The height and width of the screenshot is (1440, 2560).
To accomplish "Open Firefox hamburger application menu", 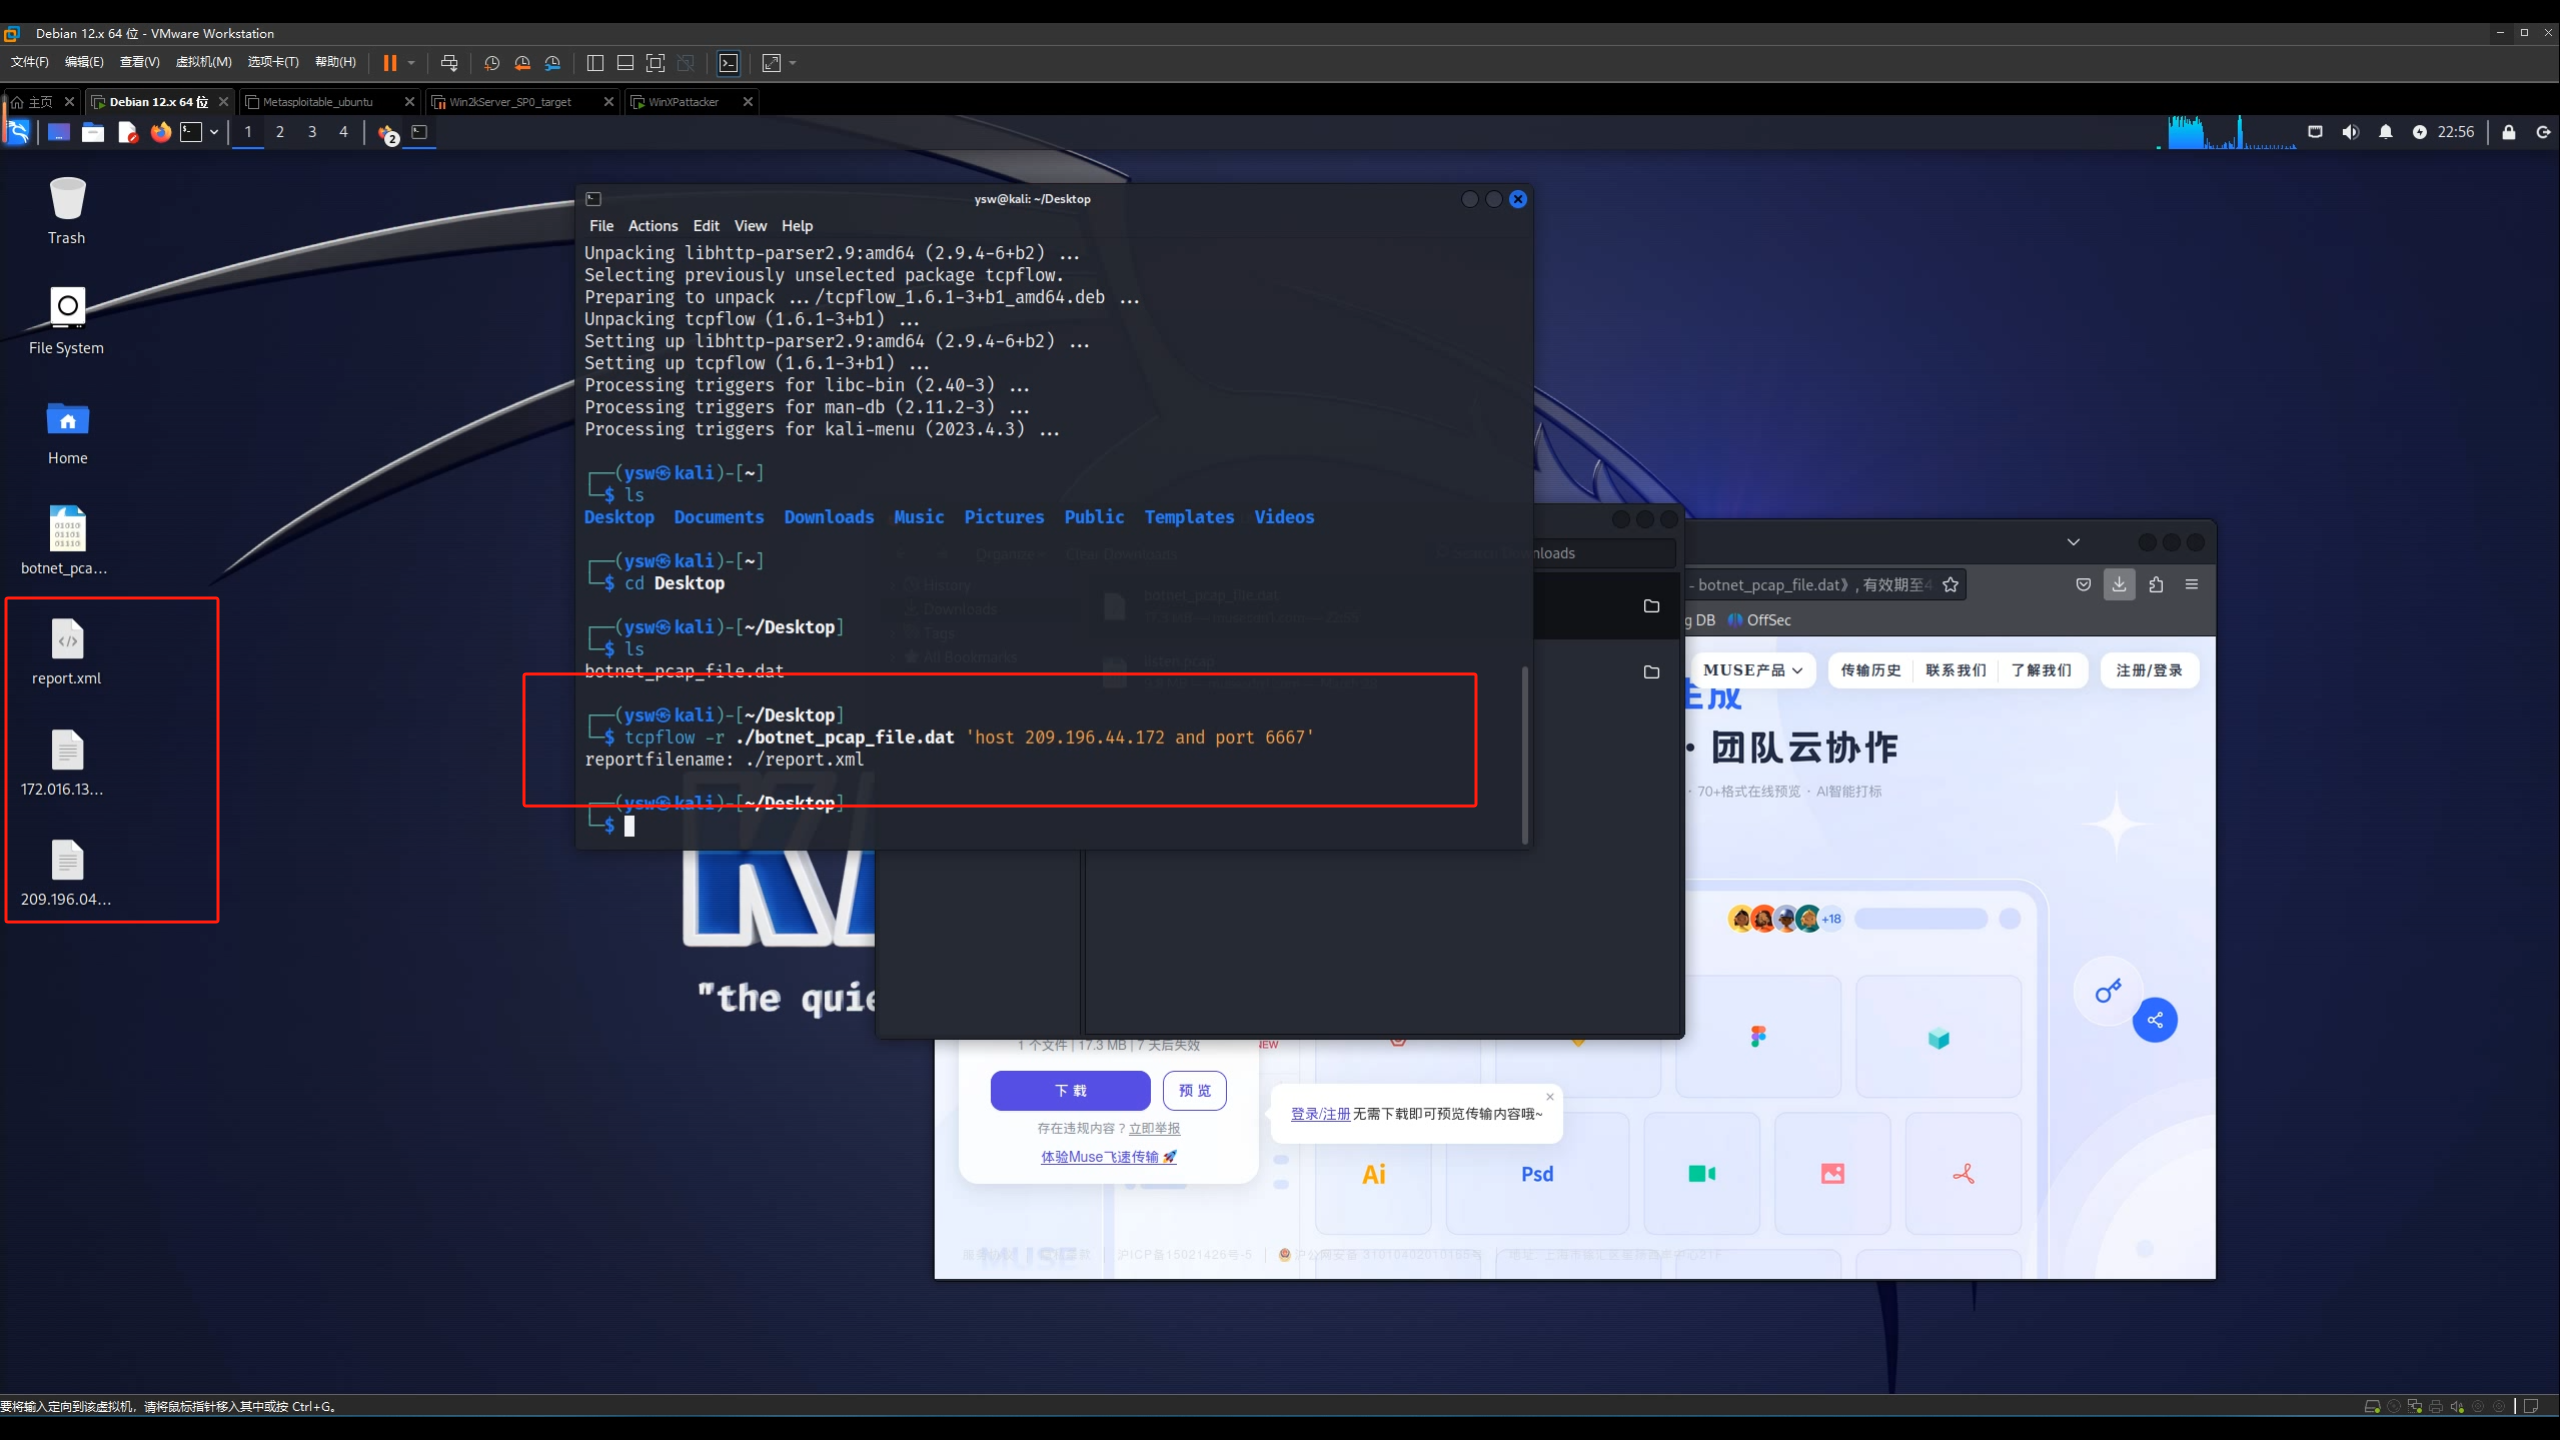I will click(x=2191, y=585).
